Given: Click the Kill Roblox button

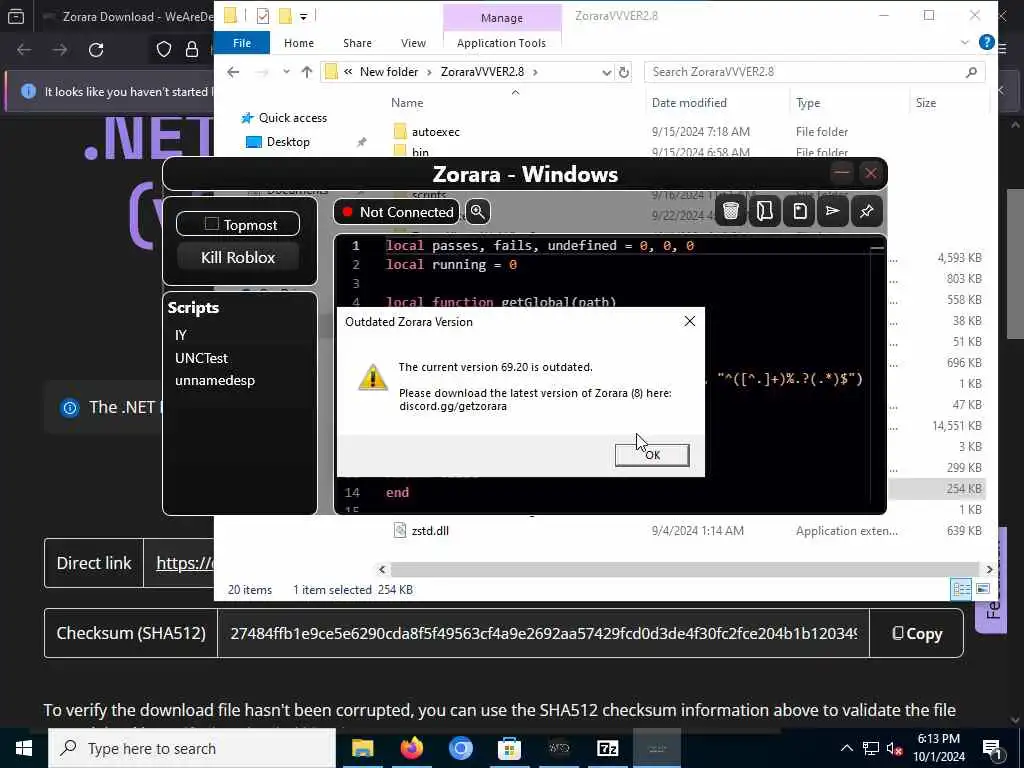Looking at the screenshot, I should pyautogui.click(x=238, y=257).
